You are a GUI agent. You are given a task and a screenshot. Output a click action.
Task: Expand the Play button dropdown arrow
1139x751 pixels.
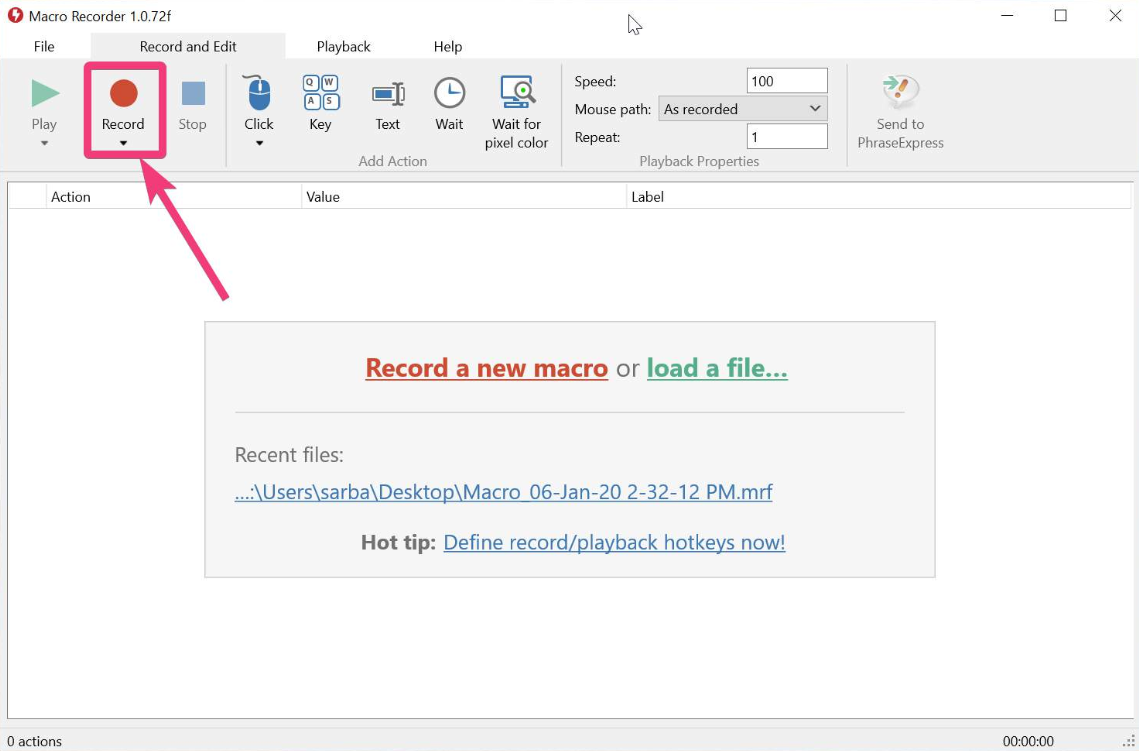(44, 143)
